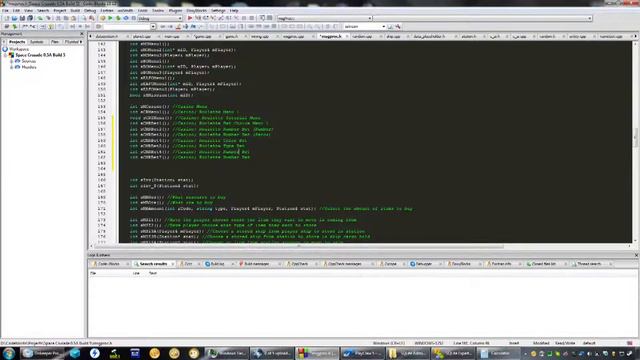Open the function list dropdown
Viewport: 640px width, 360px height.
(x=482, y=18)
